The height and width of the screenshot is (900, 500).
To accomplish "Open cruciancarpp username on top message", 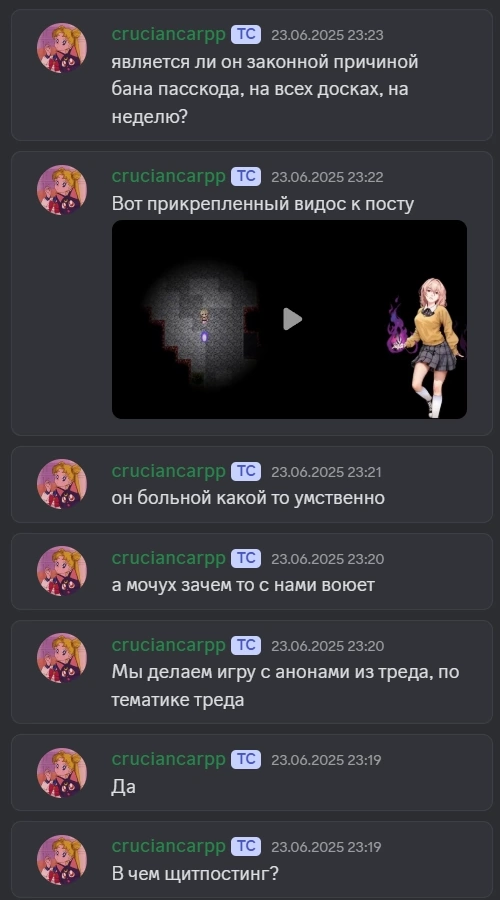I will pos(168,34).
